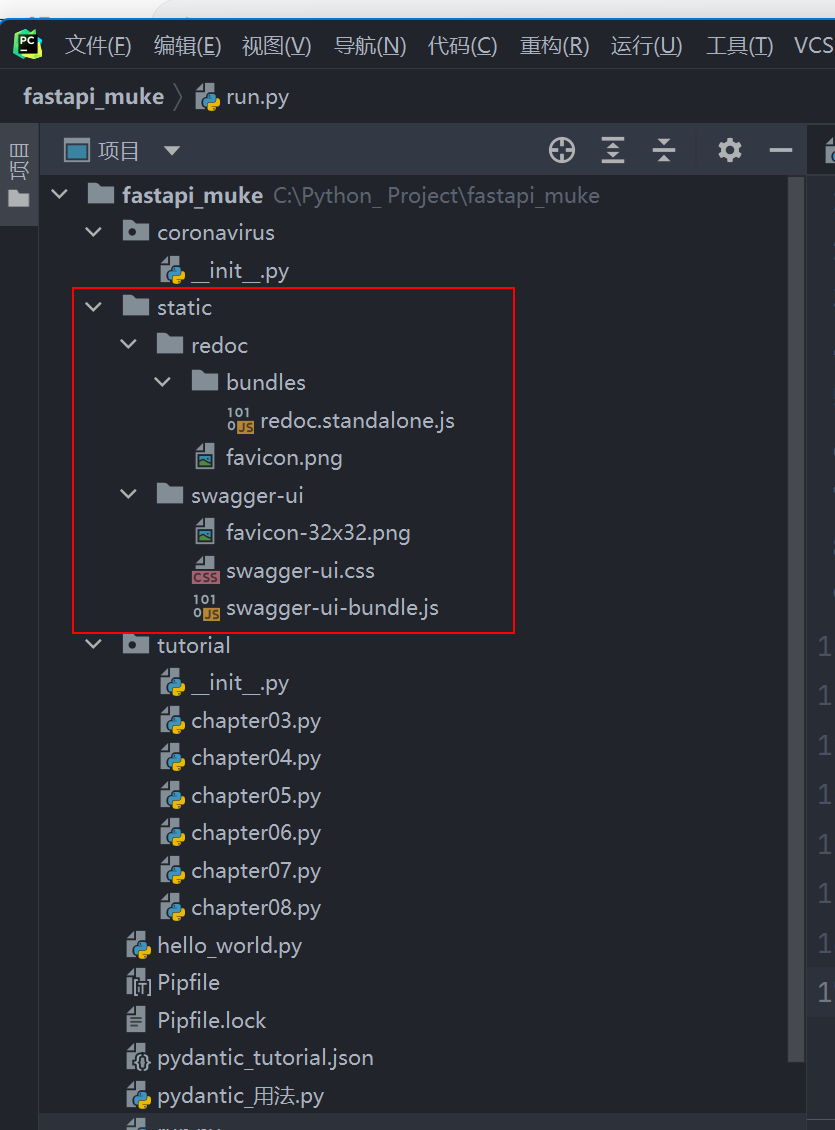Collapse the bundles folder chevron
835x1130 pixels.
coord(163,382)
